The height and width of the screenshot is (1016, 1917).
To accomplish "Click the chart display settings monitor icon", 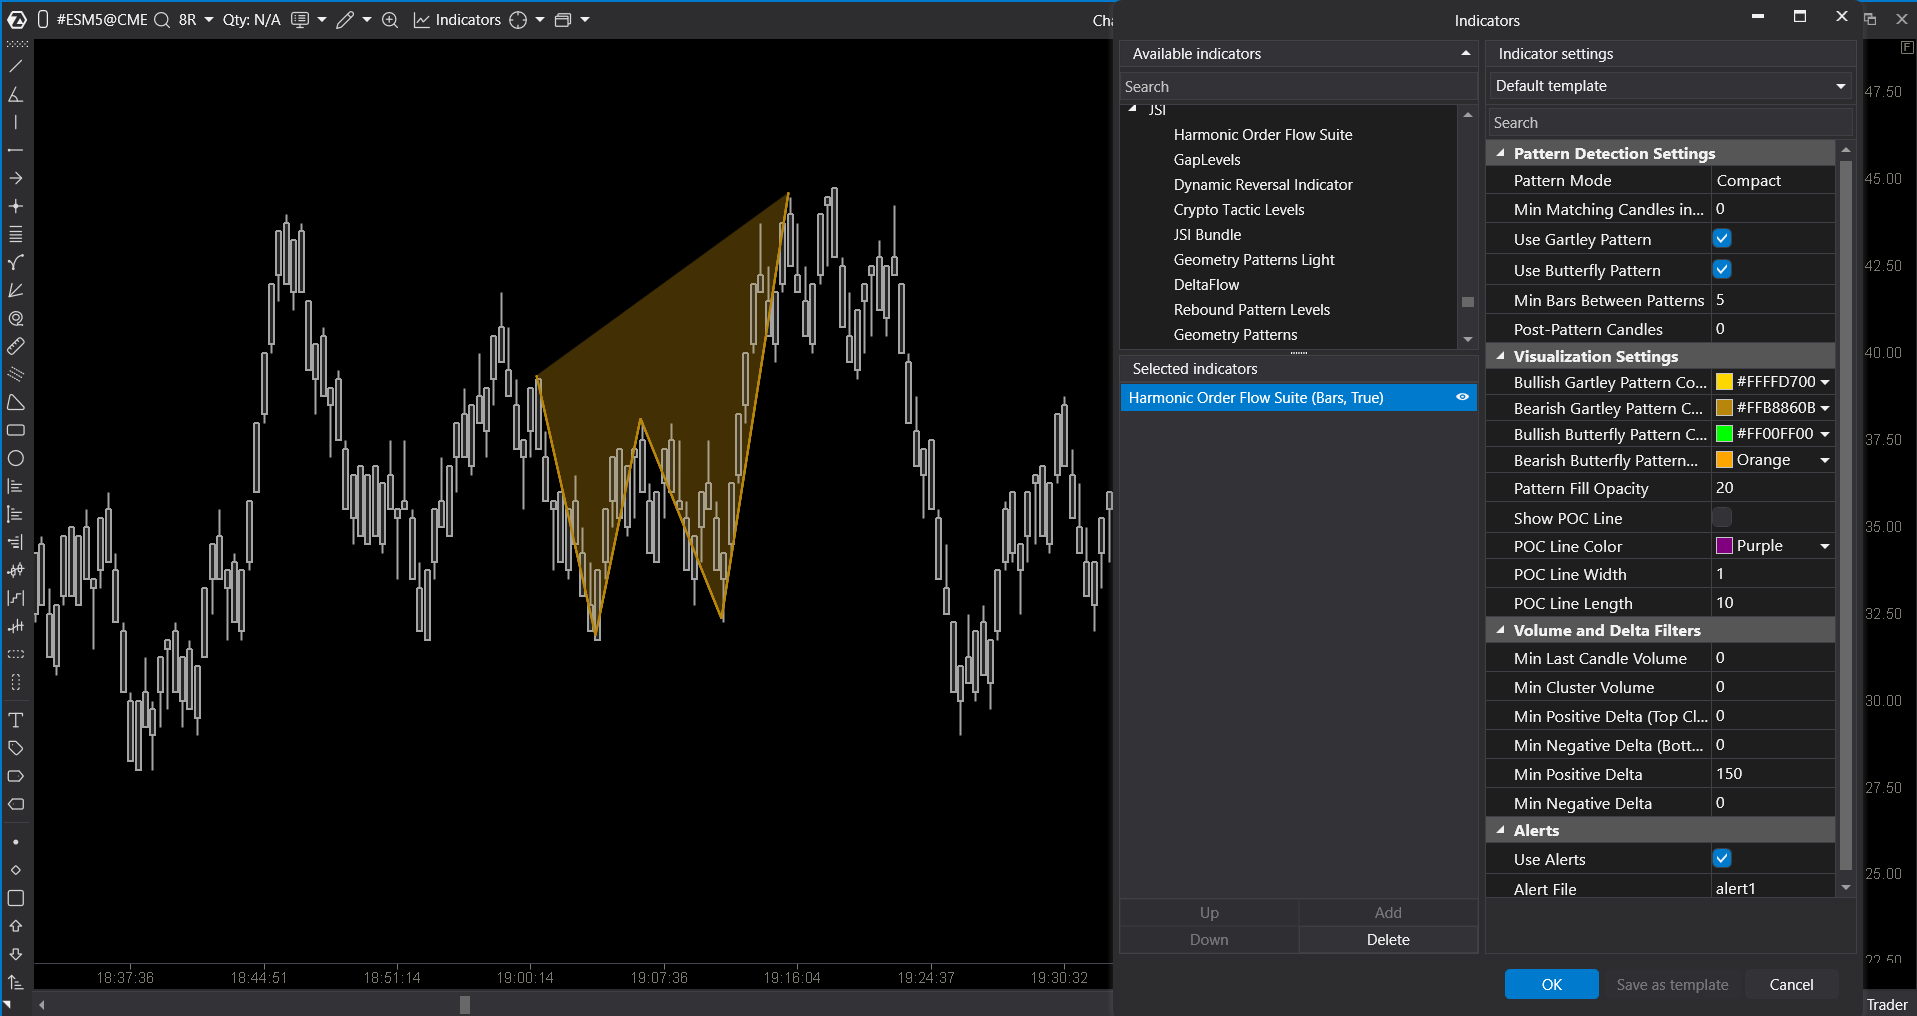I will coord(300,20).
